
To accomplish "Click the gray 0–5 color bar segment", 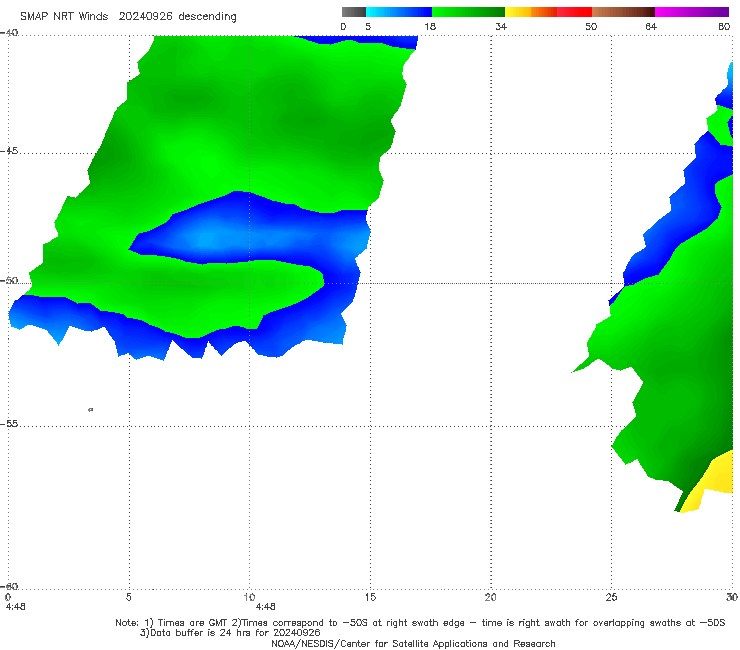I will 354,12.
